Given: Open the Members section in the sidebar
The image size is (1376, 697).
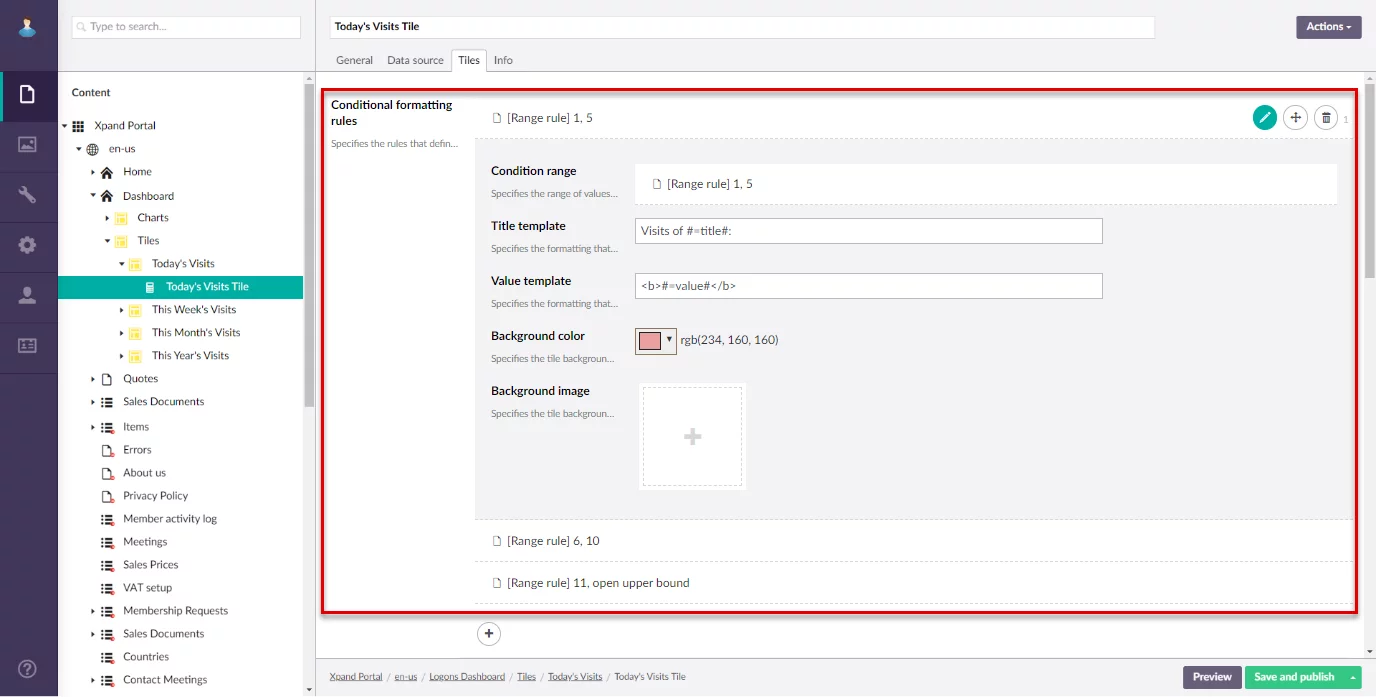Looking at the screenshot, I should (x=28, y=295).
